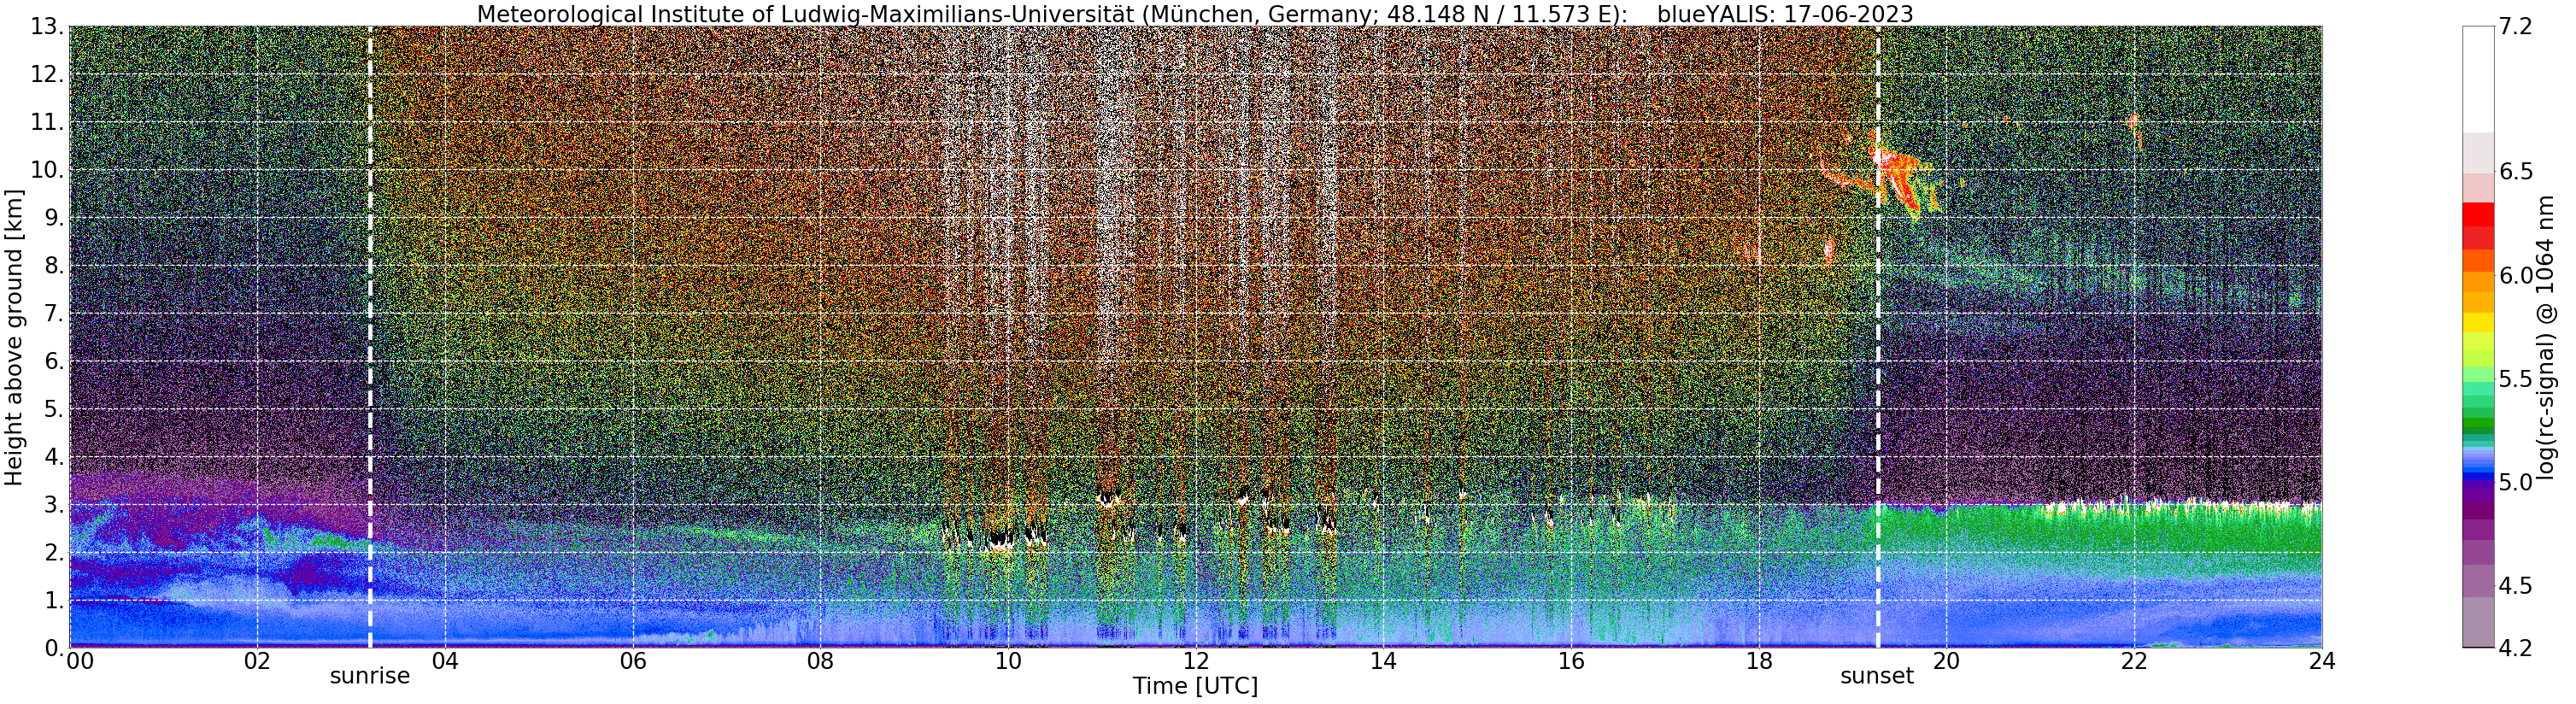Click the '8.' height axis tick label
The image size is (2576, 704).
[x=53, y=266]
